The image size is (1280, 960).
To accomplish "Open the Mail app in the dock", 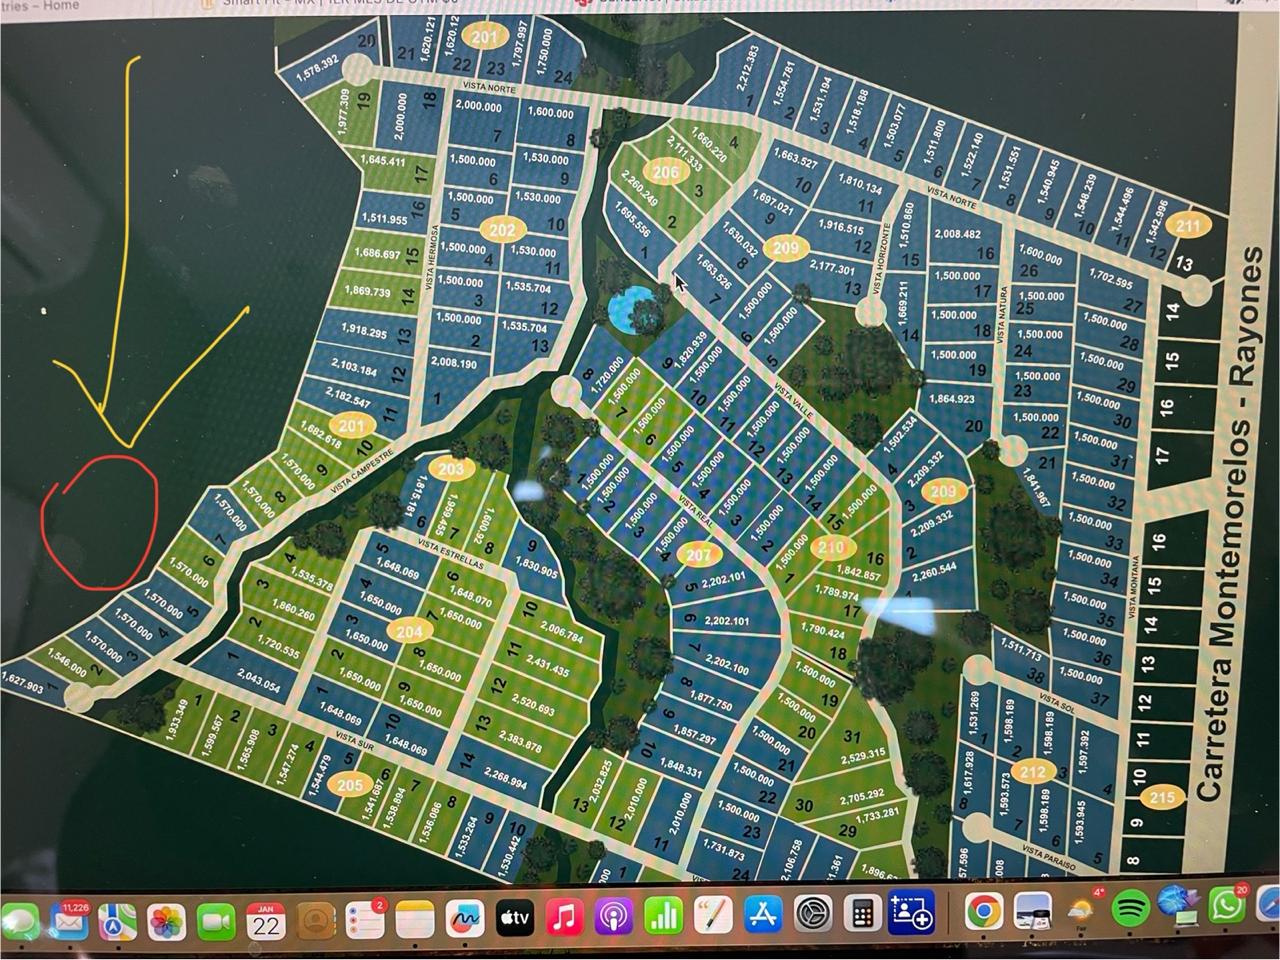I will click(68, 921).
